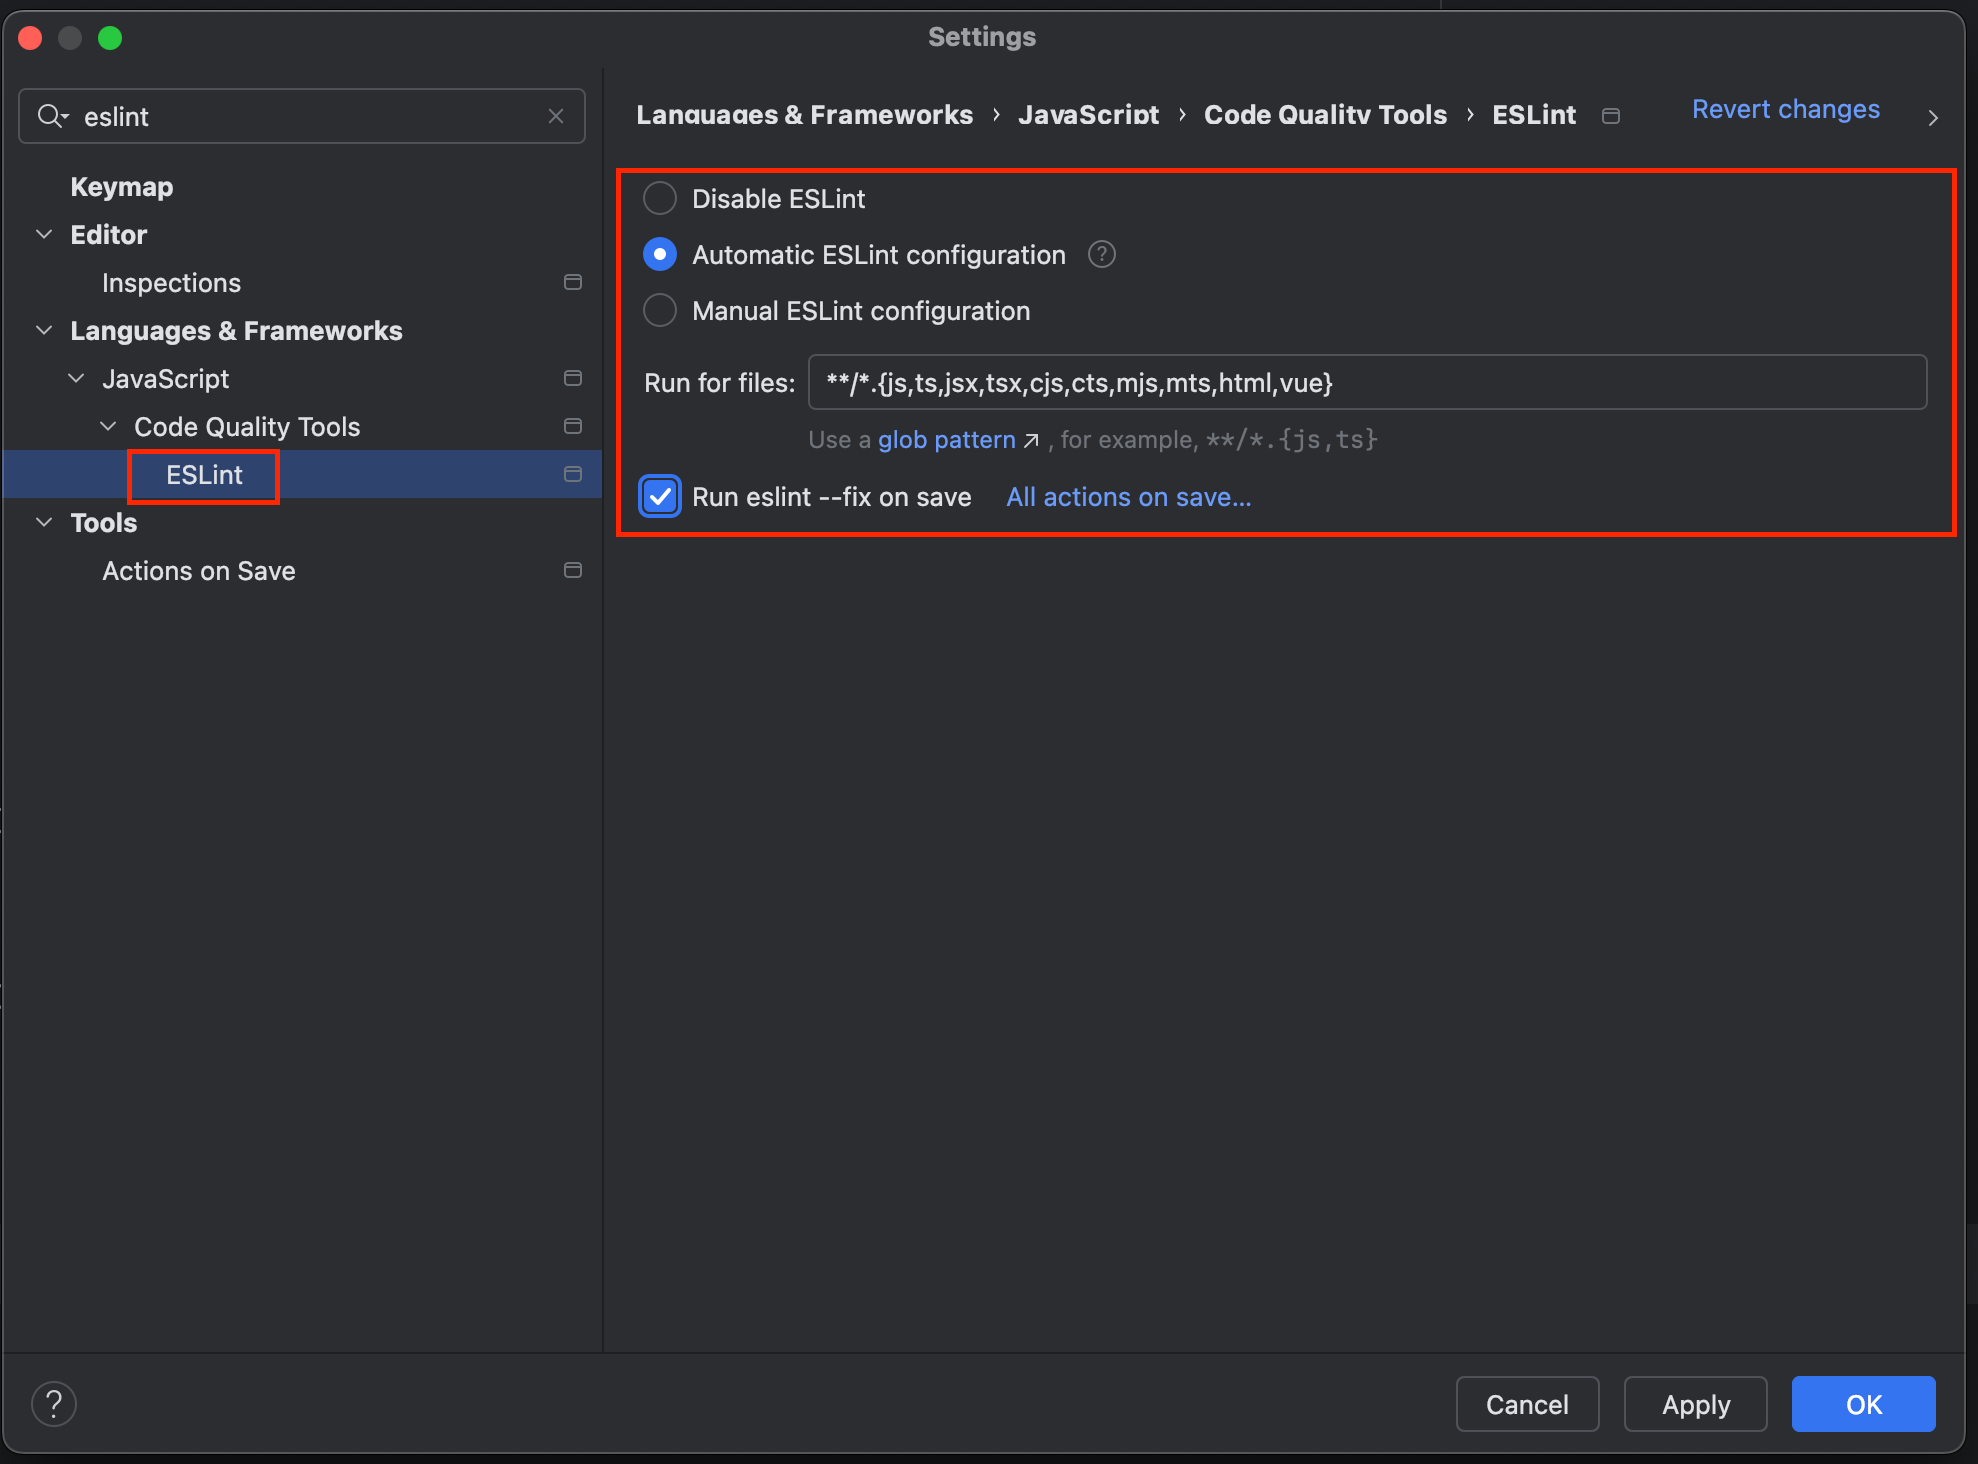Collapse the Tools tree section

[44, 523]
